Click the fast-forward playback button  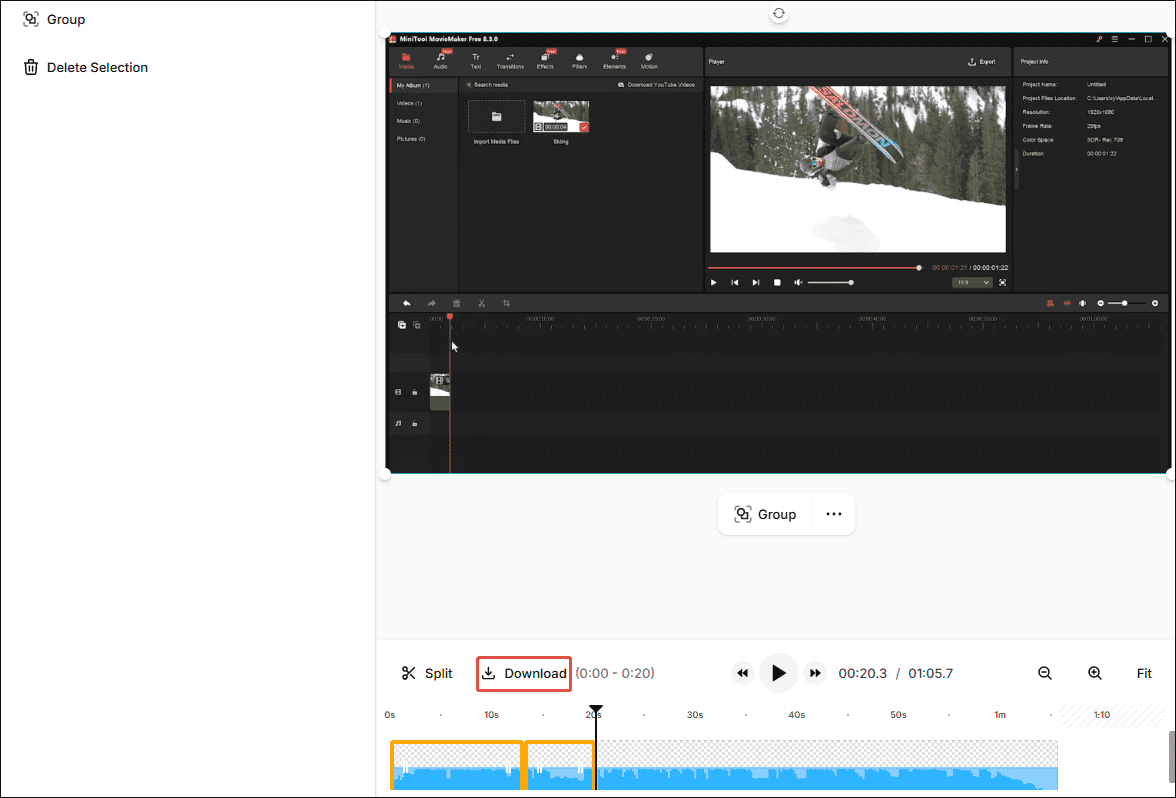pos(814,674)
